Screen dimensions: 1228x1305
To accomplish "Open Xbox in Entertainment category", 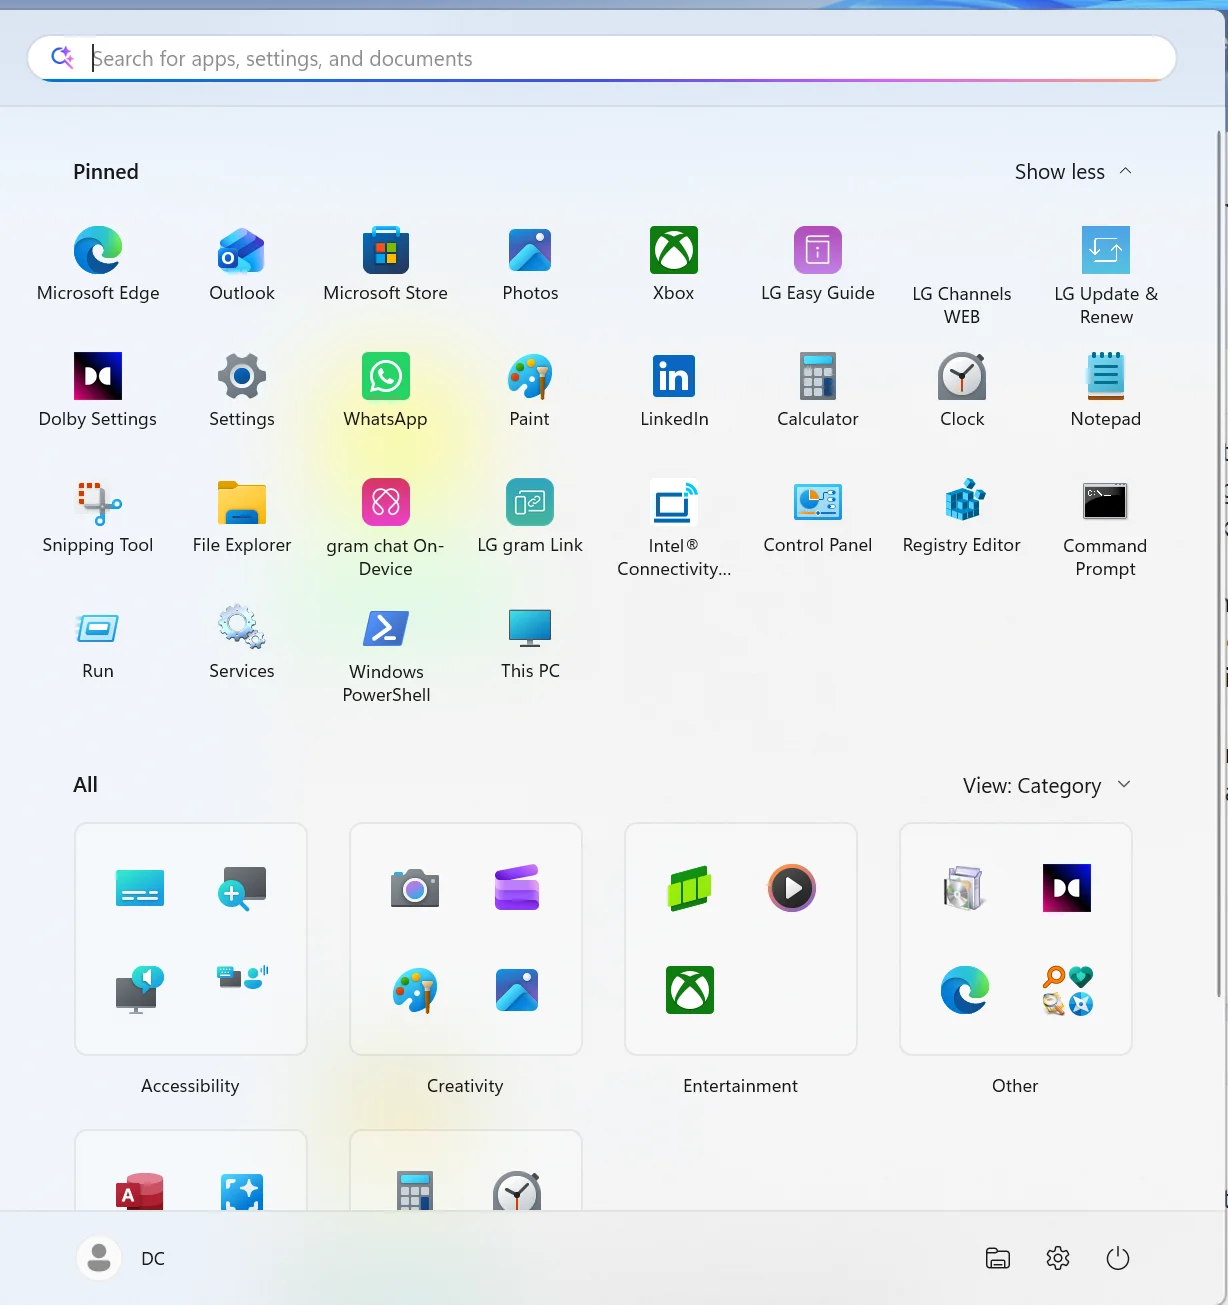I will [x=690, y=990].
